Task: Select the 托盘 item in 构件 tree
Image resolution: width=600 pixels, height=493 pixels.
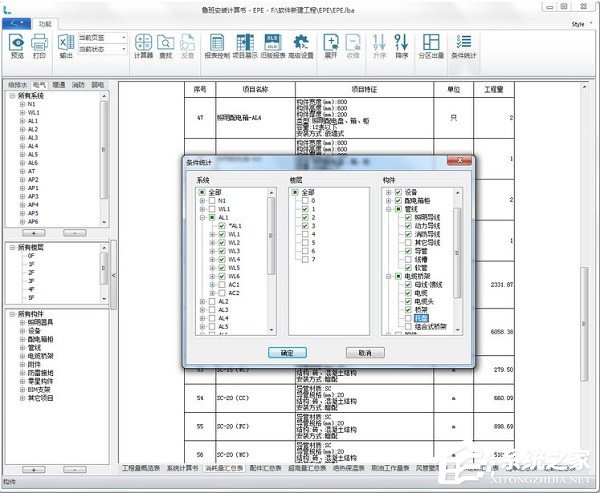Action: 421,318
